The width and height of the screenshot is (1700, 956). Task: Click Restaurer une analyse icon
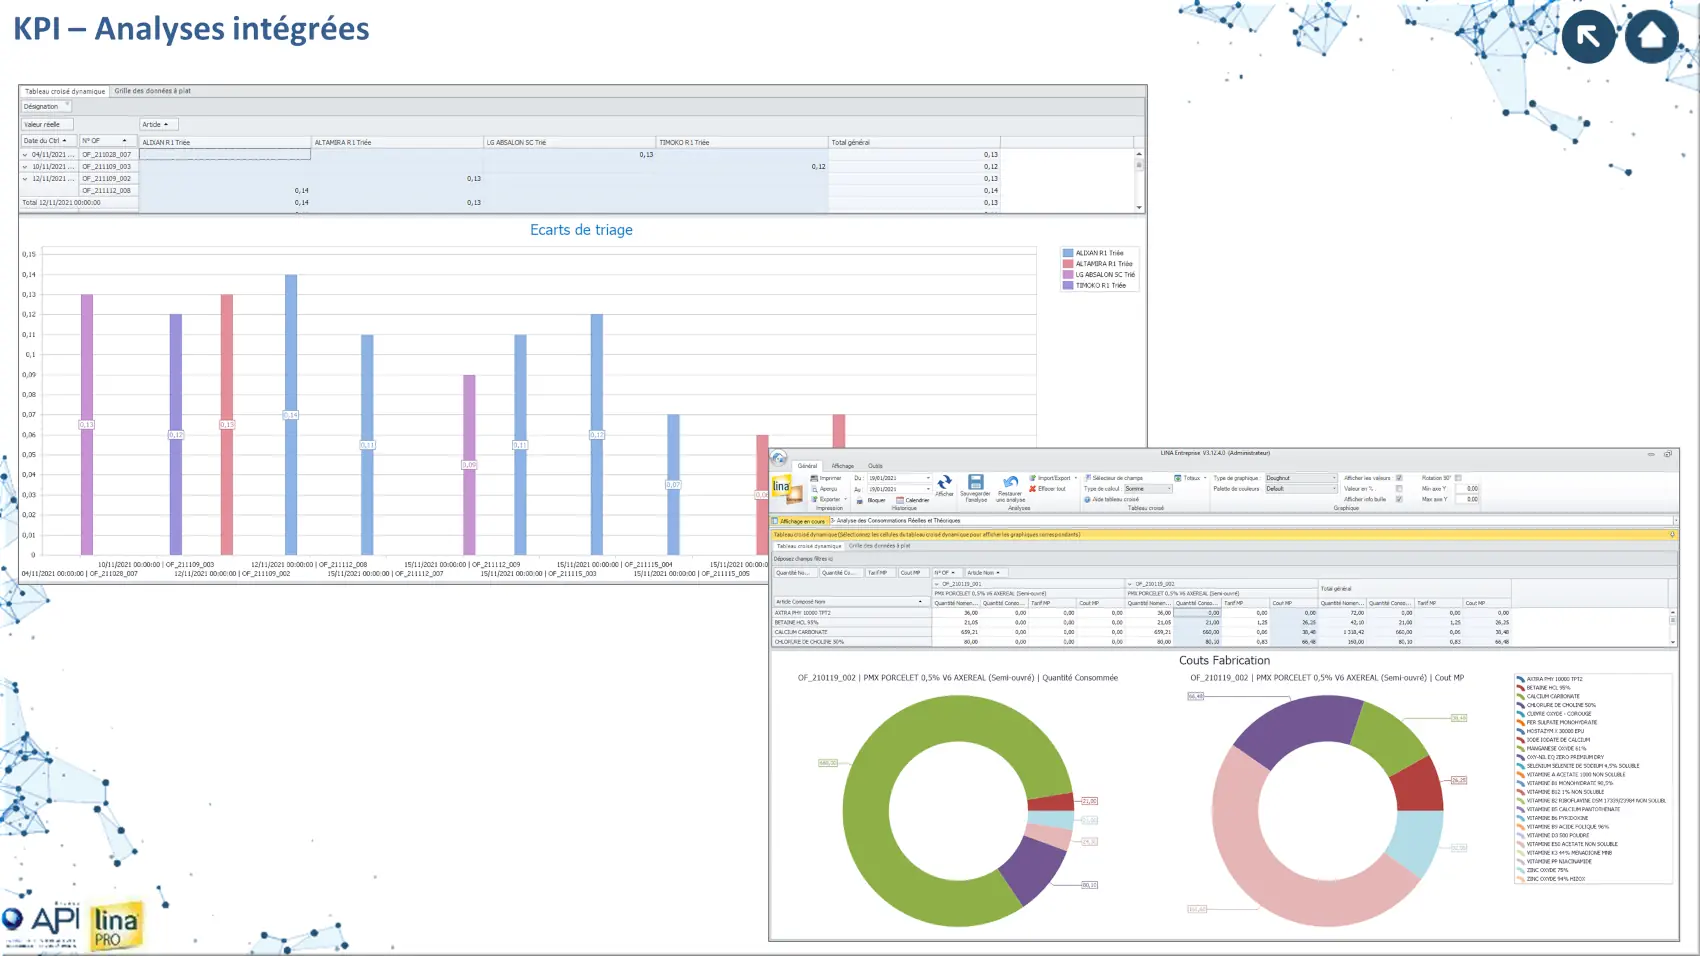point(1010,483)
